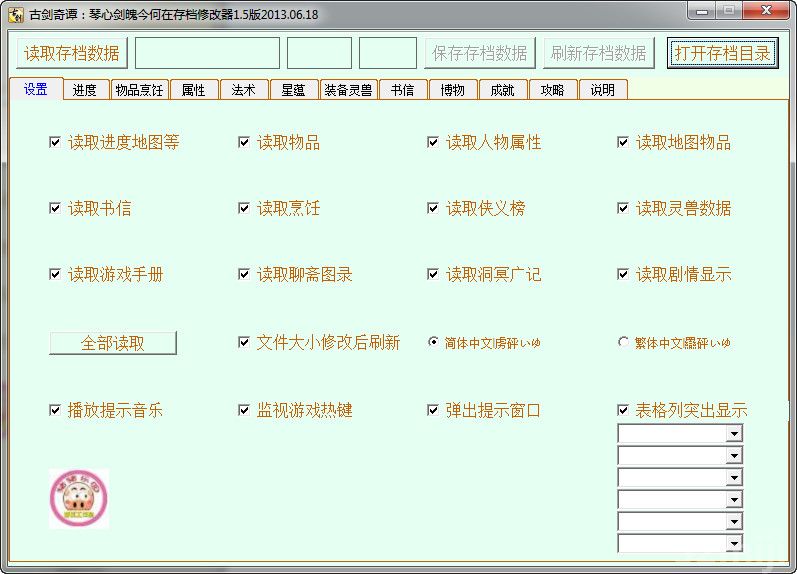
Task: Expand the first dropdown under 表格列突出显示
Action: 734,433
